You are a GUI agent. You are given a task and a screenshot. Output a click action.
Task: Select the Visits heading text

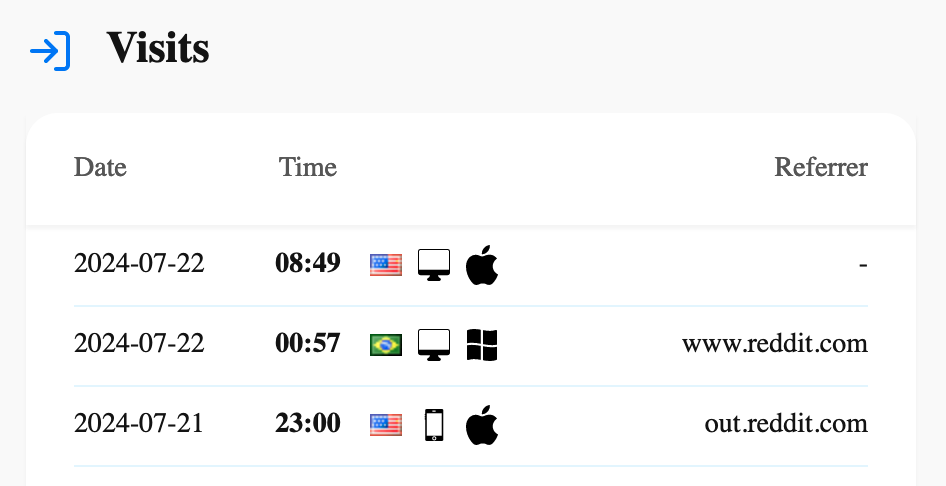tap(158, 48)
